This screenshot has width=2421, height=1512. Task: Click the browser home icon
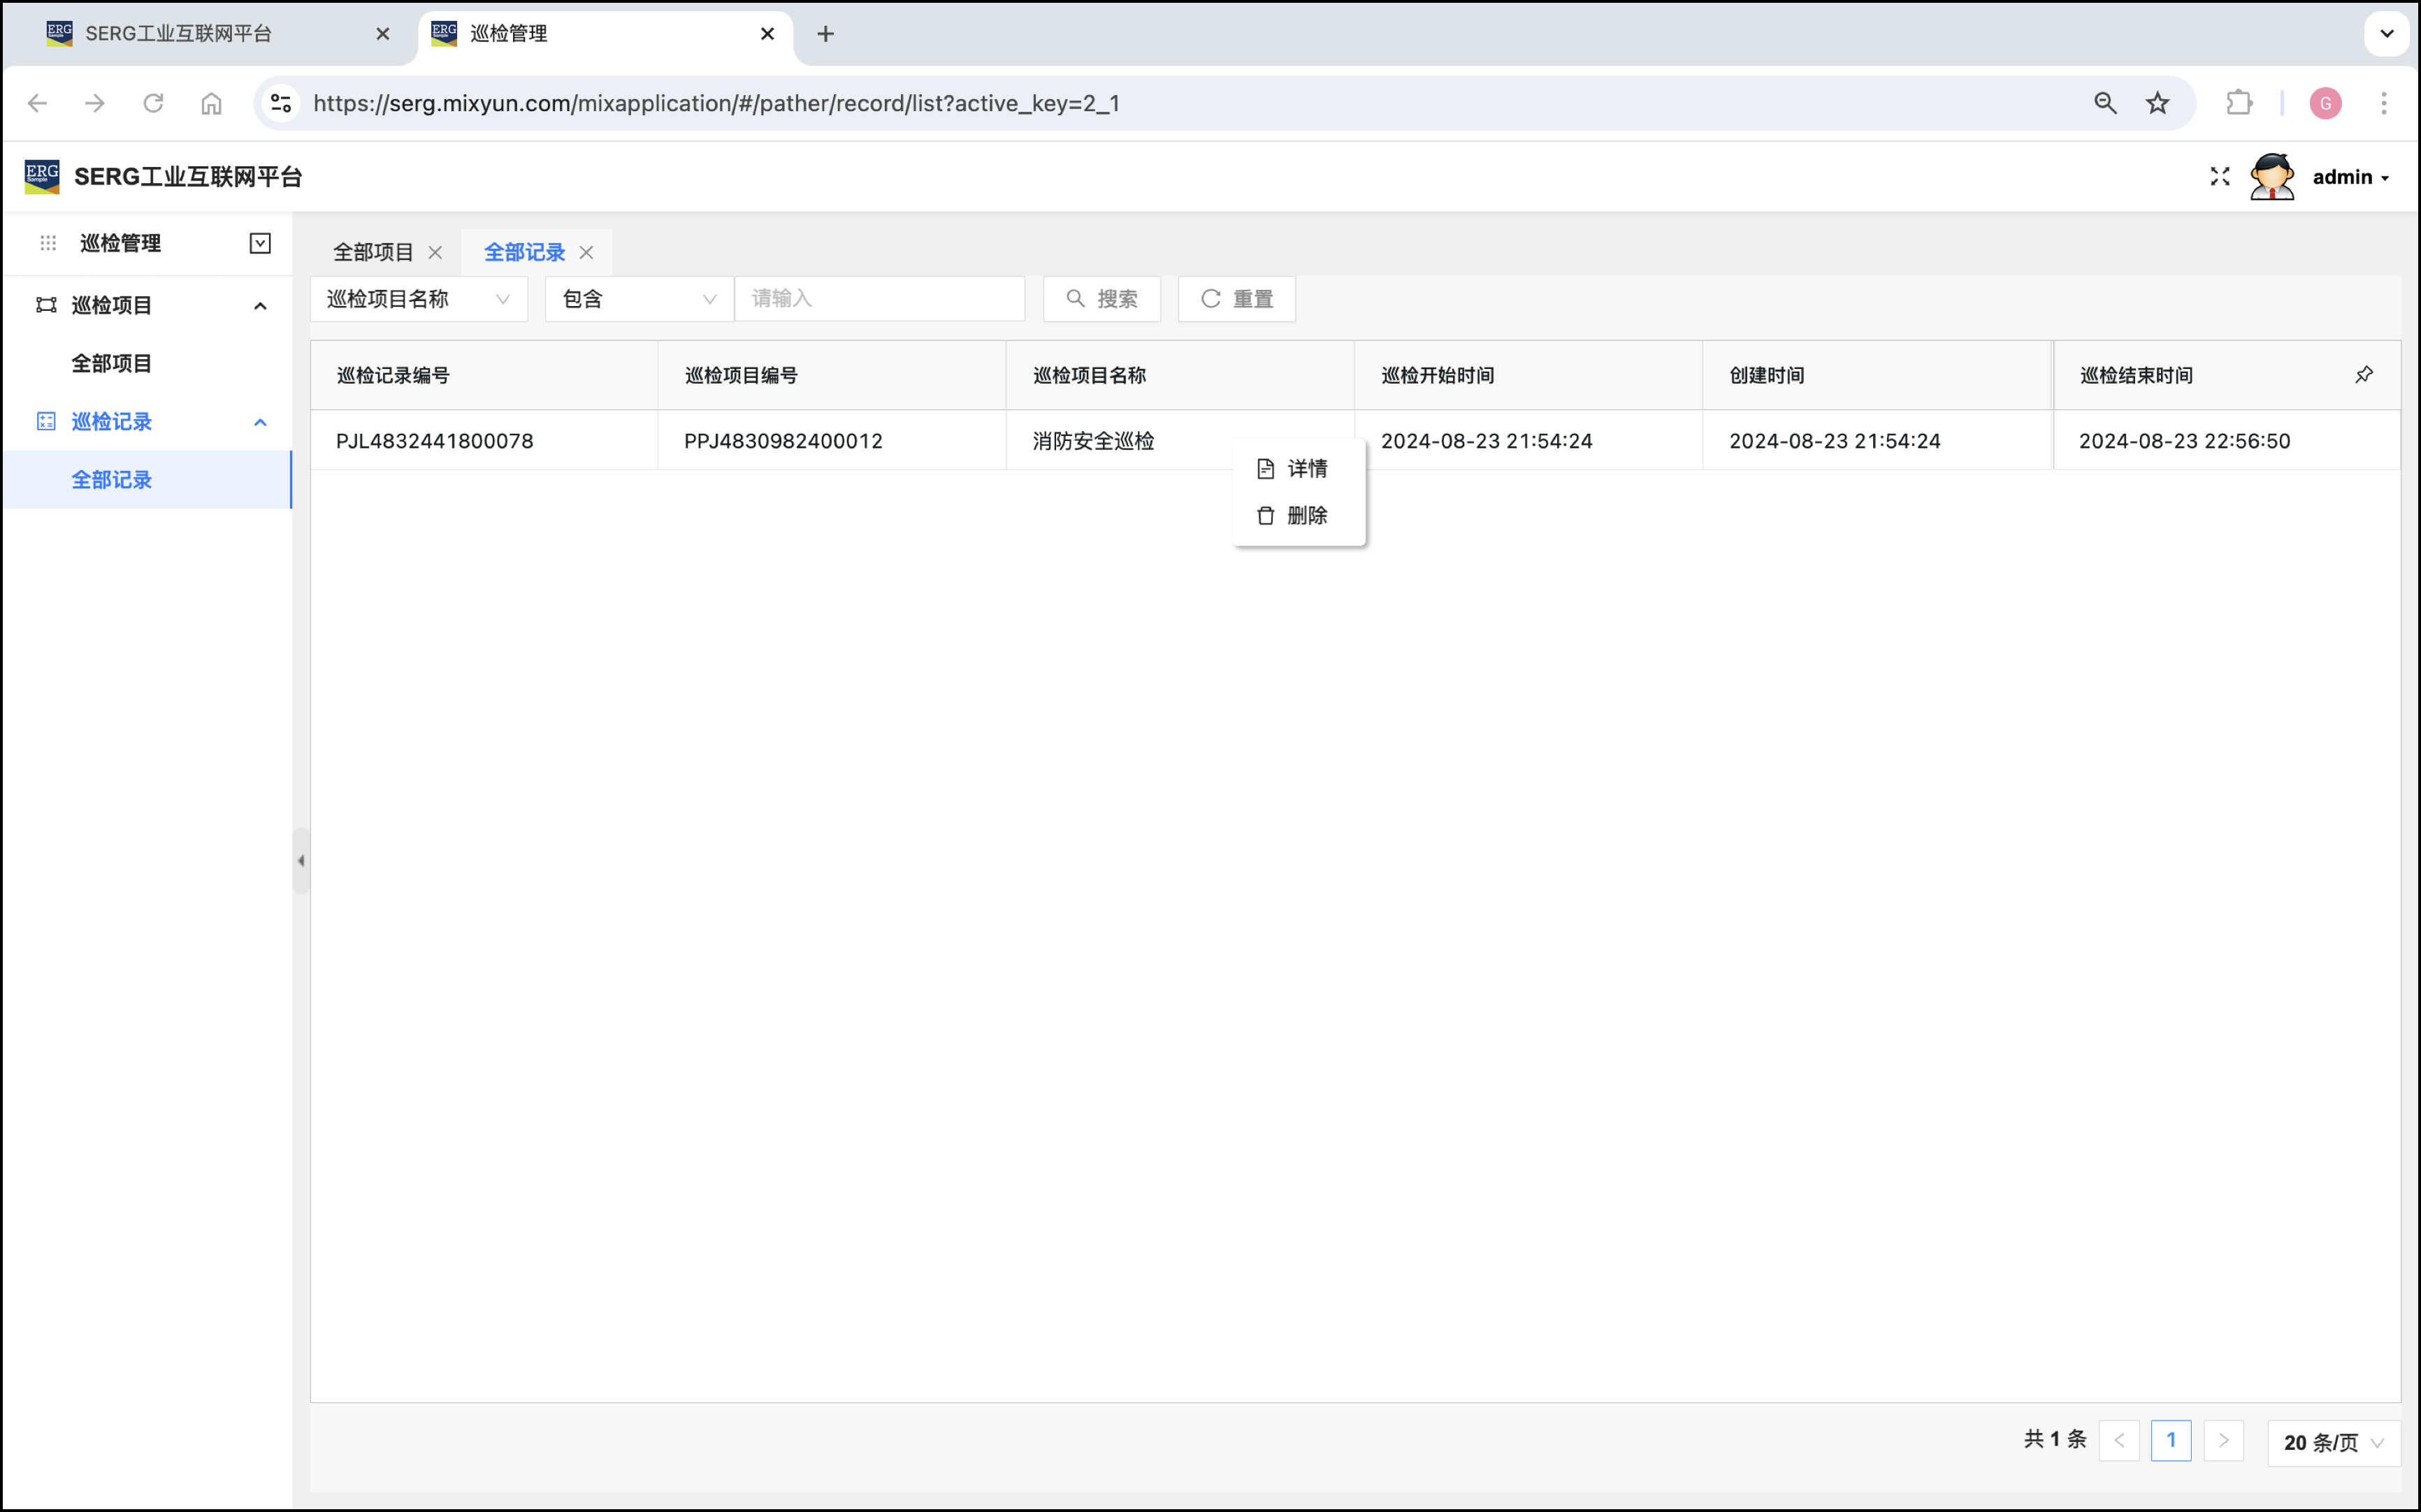coord(211,103)
